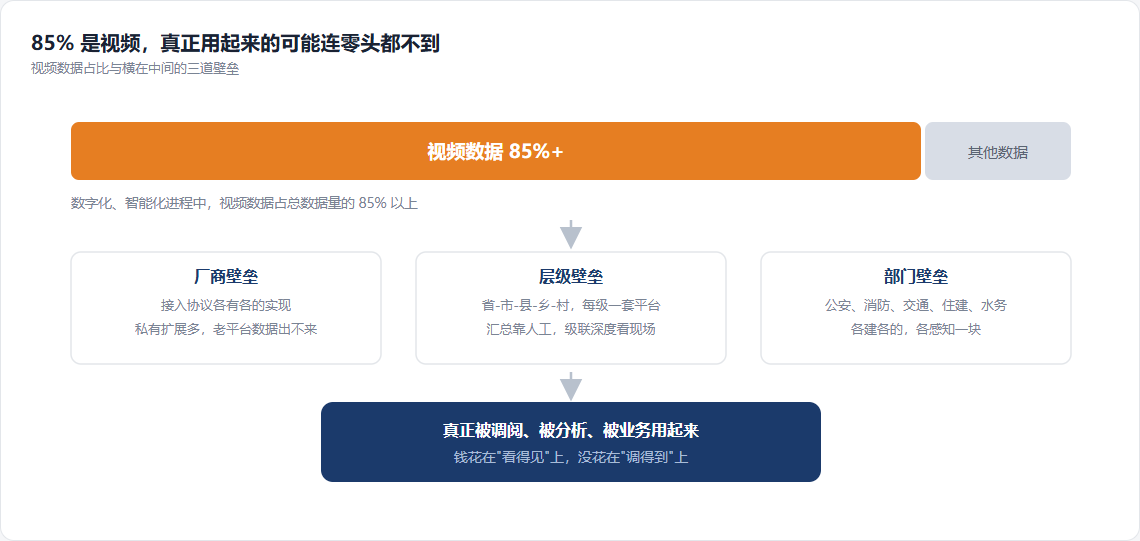Click the text "省-市-县-乡-村，每级一套平台"
1140x541 pixels.
(x=571, y=305)
